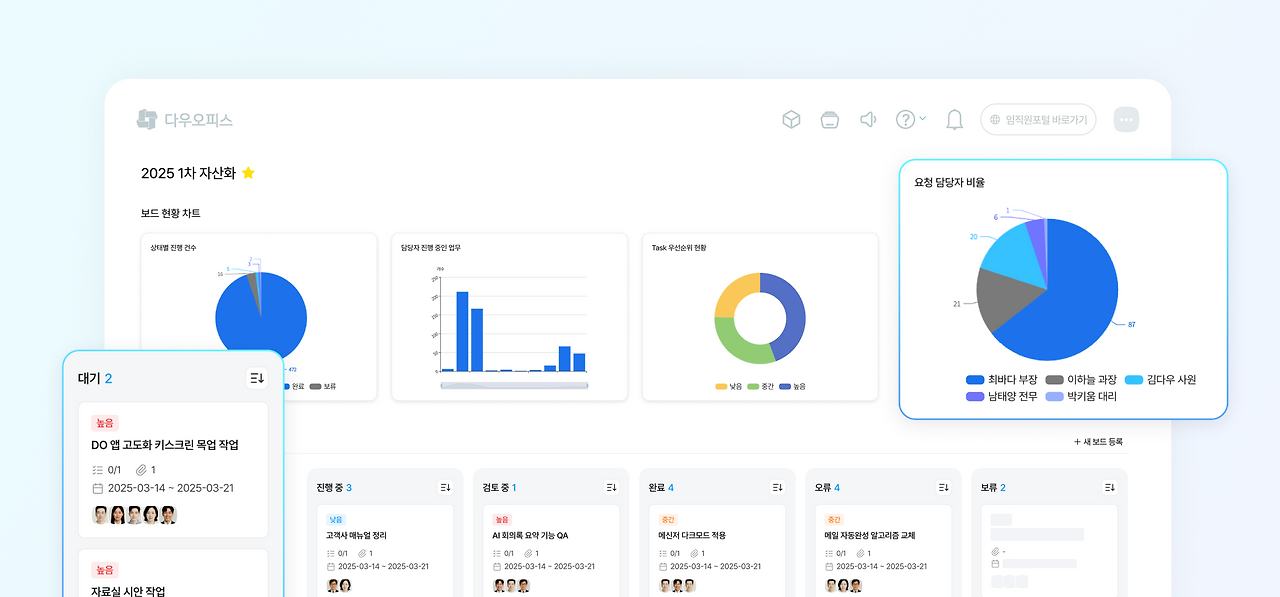Open the announcements speaker icon
The height and width of the screenshot is (597, 1280).
click(868, 118)
